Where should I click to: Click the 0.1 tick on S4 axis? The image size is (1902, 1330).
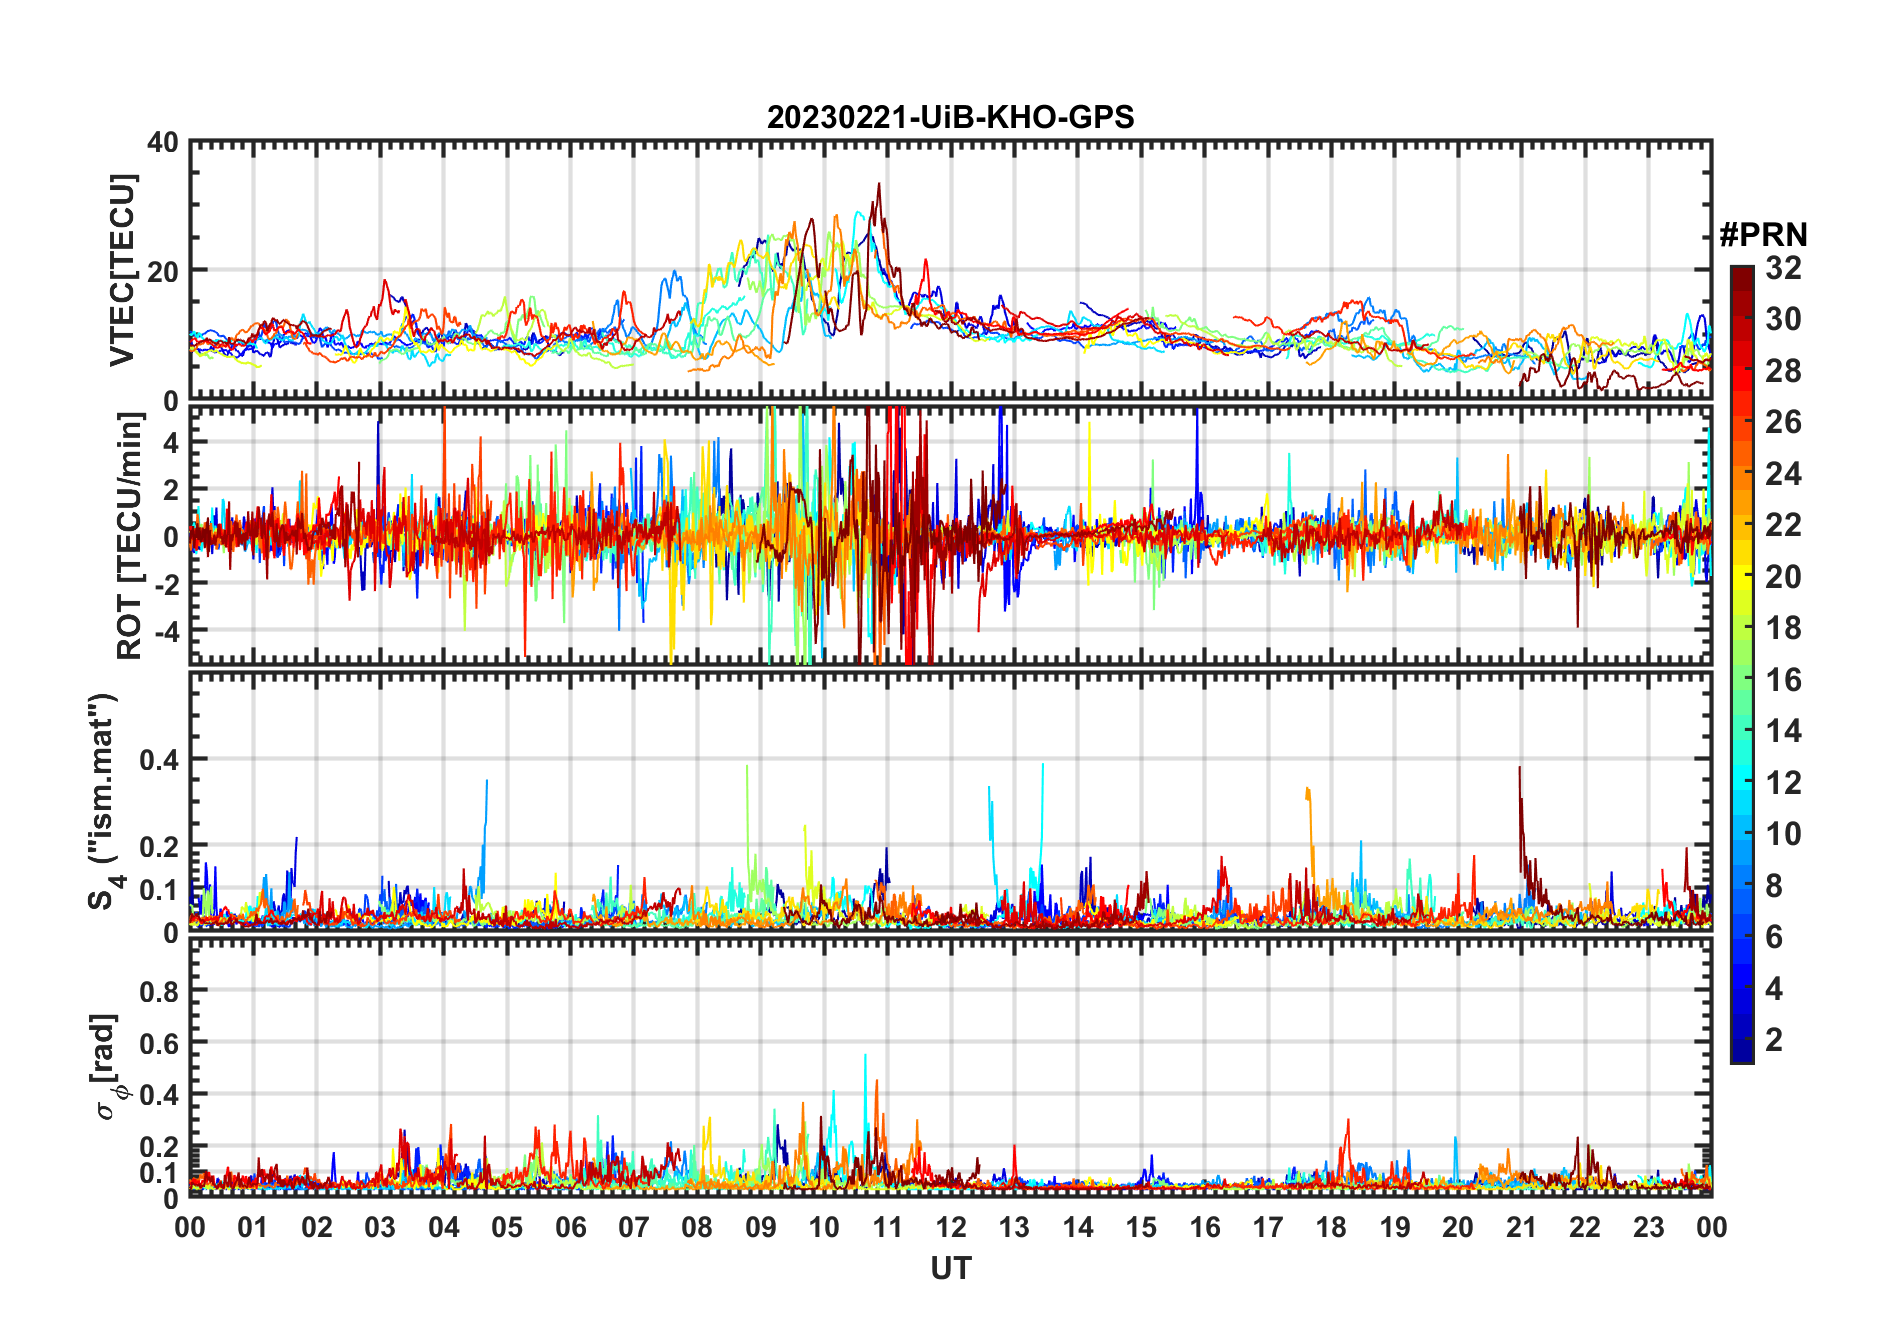[160, 889]
